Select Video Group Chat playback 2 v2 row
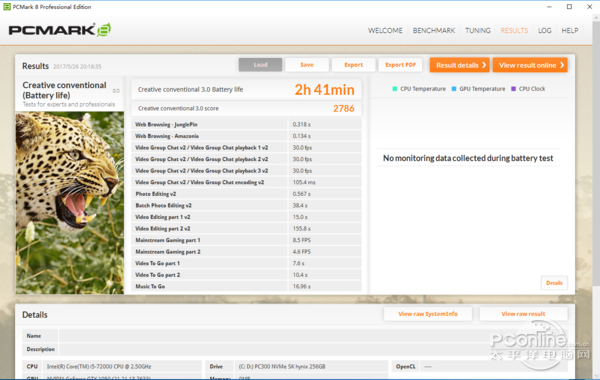The height and width of the screenshot is (380, 600). [x=246, y=159]
